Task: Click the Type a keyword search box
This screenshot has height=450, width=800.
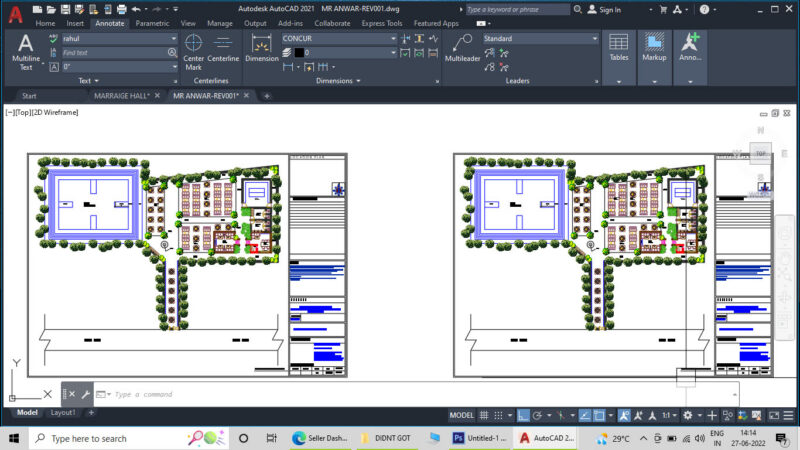Action: coord(517,10)
